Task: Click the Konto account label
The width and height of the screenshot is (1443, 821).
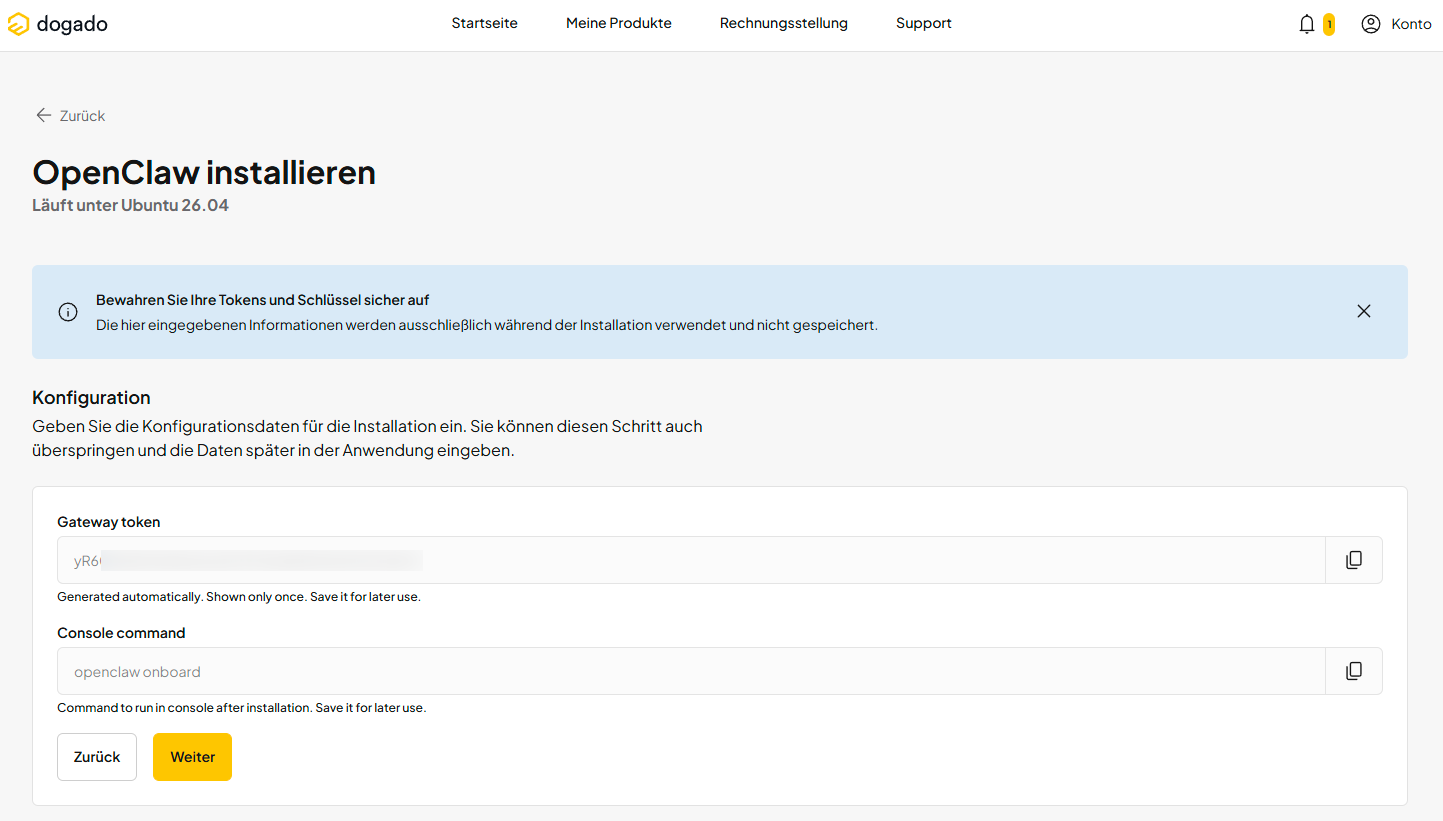Action: pos(1411,24)
